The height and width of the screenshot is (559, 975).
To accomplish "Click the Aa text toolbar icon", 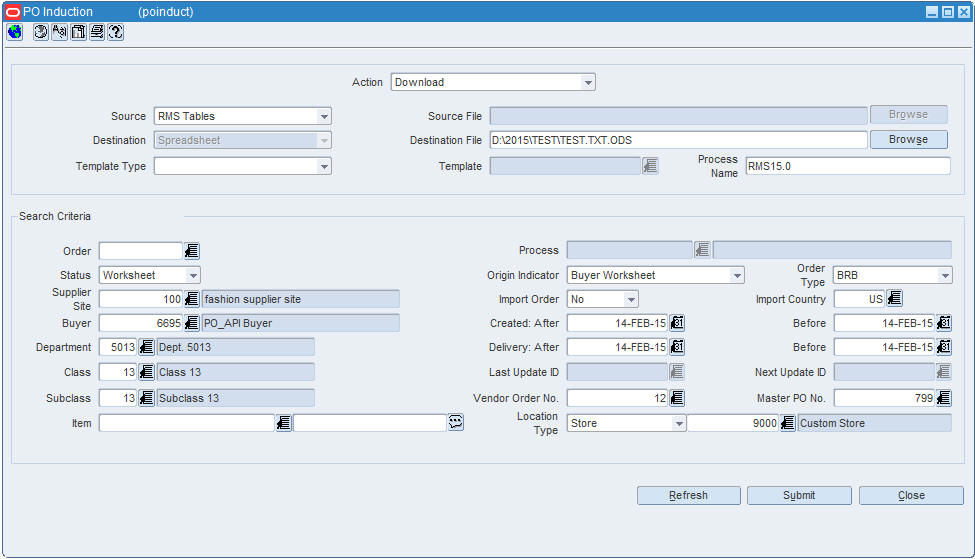I will click(x=60, y=32).
